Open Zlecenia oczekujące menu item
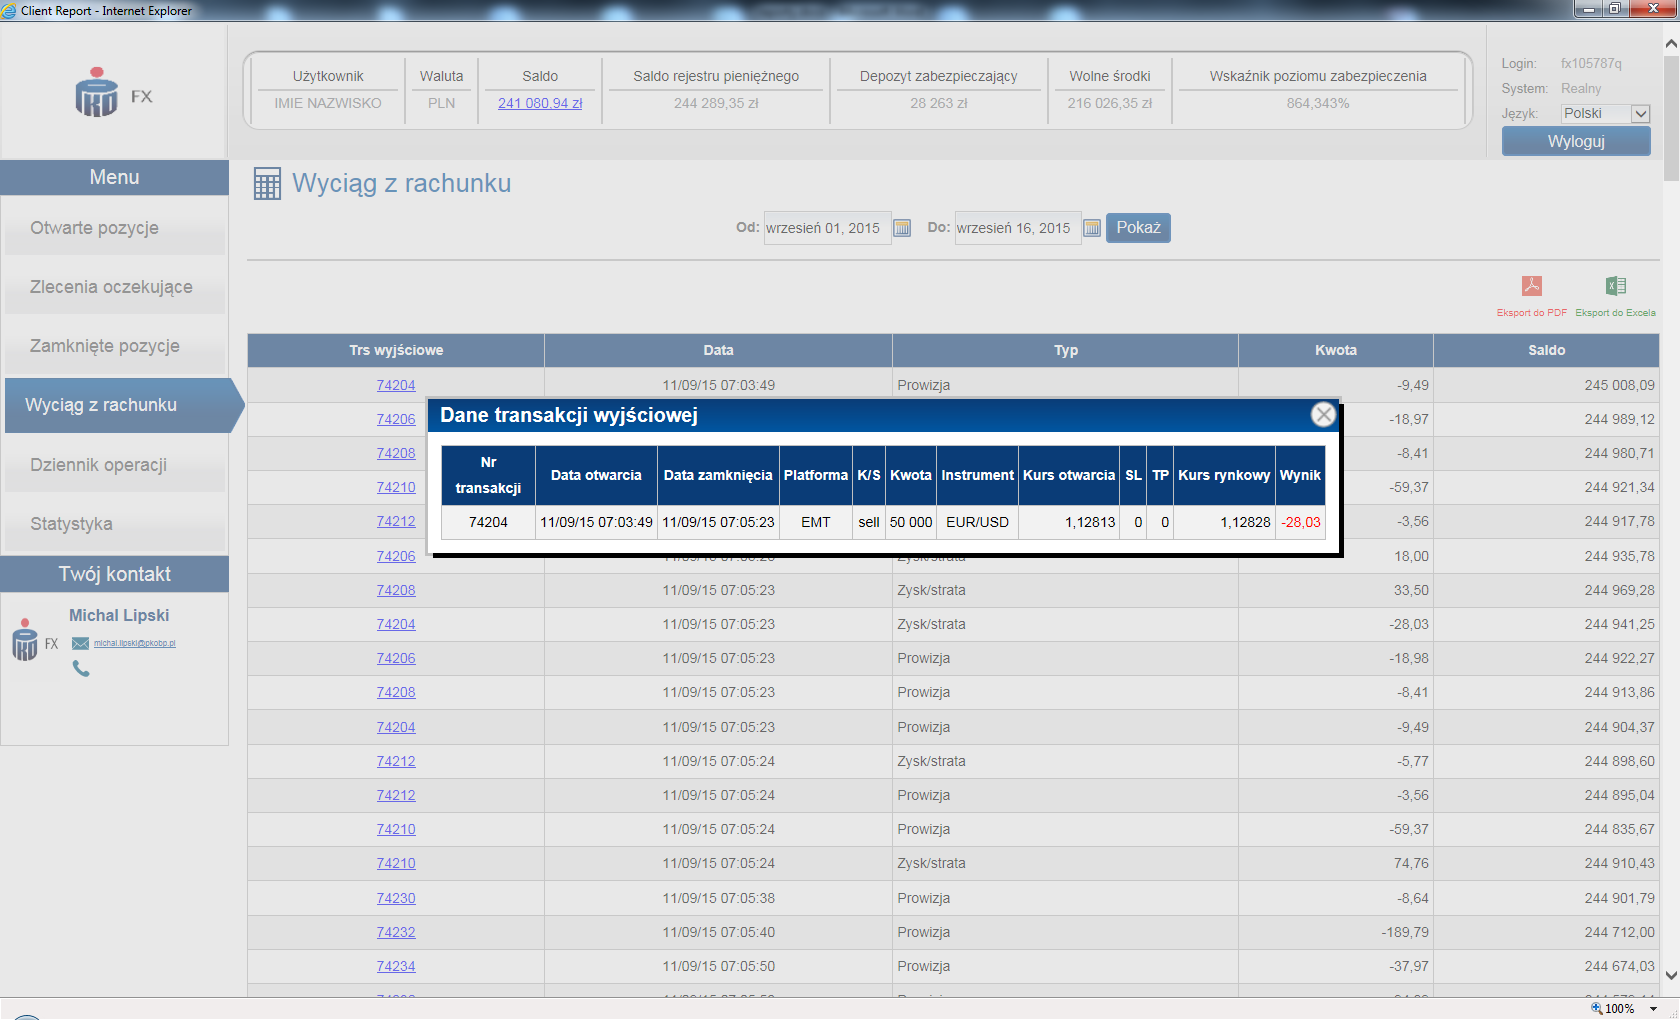Screen dimensions: 1680x1020 (115, 287)
